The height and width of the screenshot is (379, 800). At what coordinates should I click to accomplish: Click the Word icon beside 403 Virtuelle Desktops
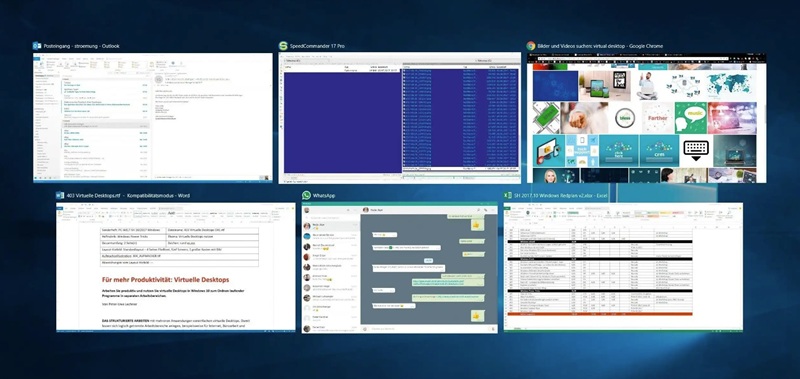(x=60, y=195)
